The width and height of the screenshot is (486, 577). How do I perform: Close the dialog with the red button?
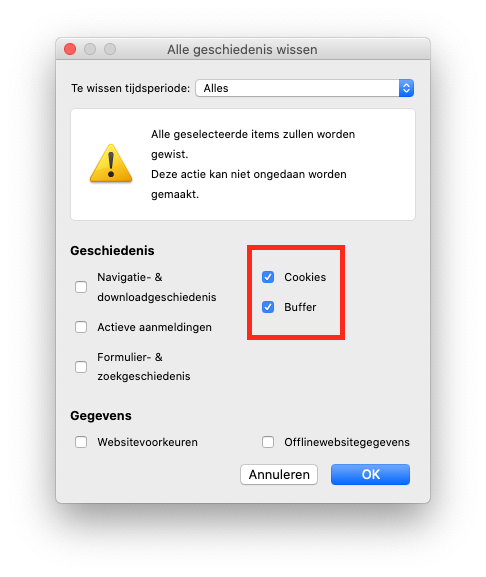click(70, 49)
